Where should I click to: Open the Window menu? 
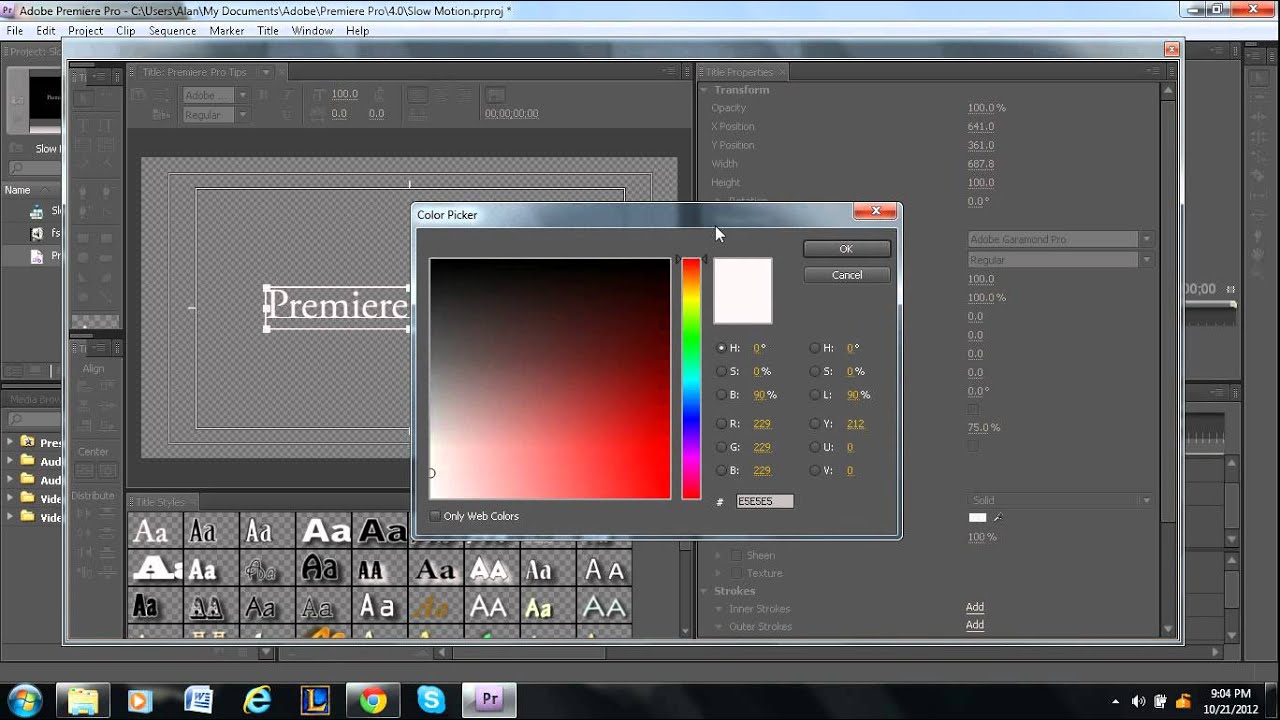point(312,31)
